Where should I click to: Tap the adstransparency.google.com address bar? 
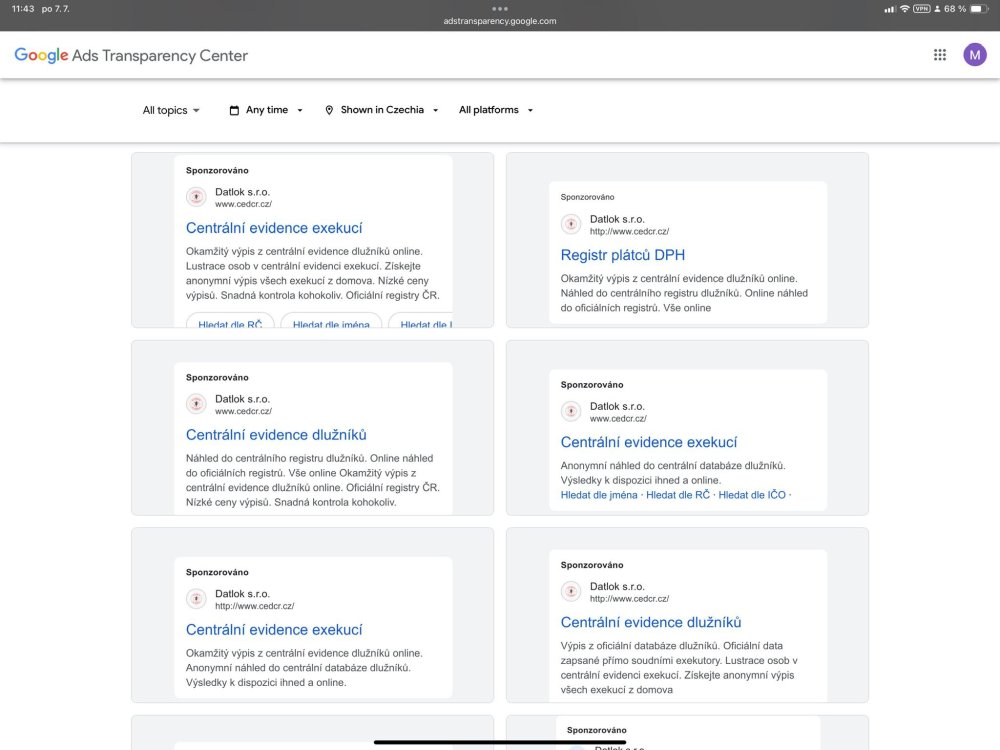[x=500, y=21]
